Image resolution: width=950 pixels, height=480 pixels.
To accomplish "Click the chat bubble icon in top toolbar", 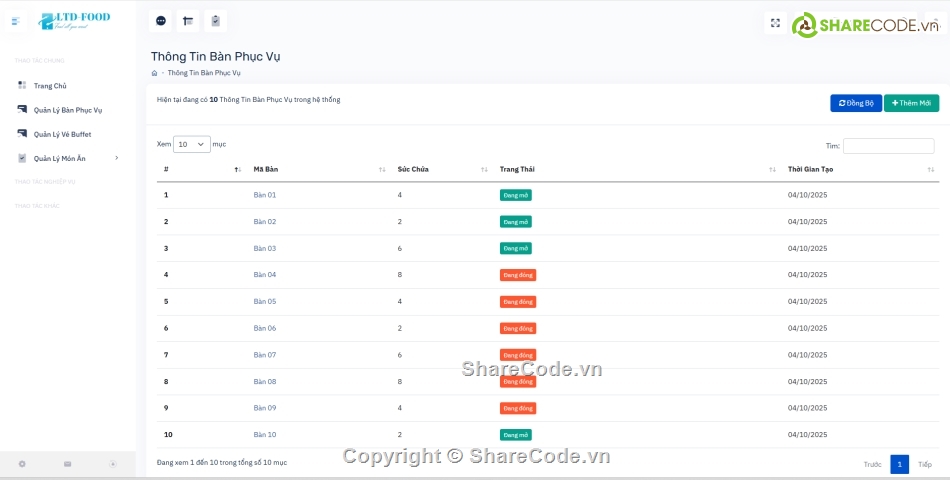I will click(x=161, y=21).
